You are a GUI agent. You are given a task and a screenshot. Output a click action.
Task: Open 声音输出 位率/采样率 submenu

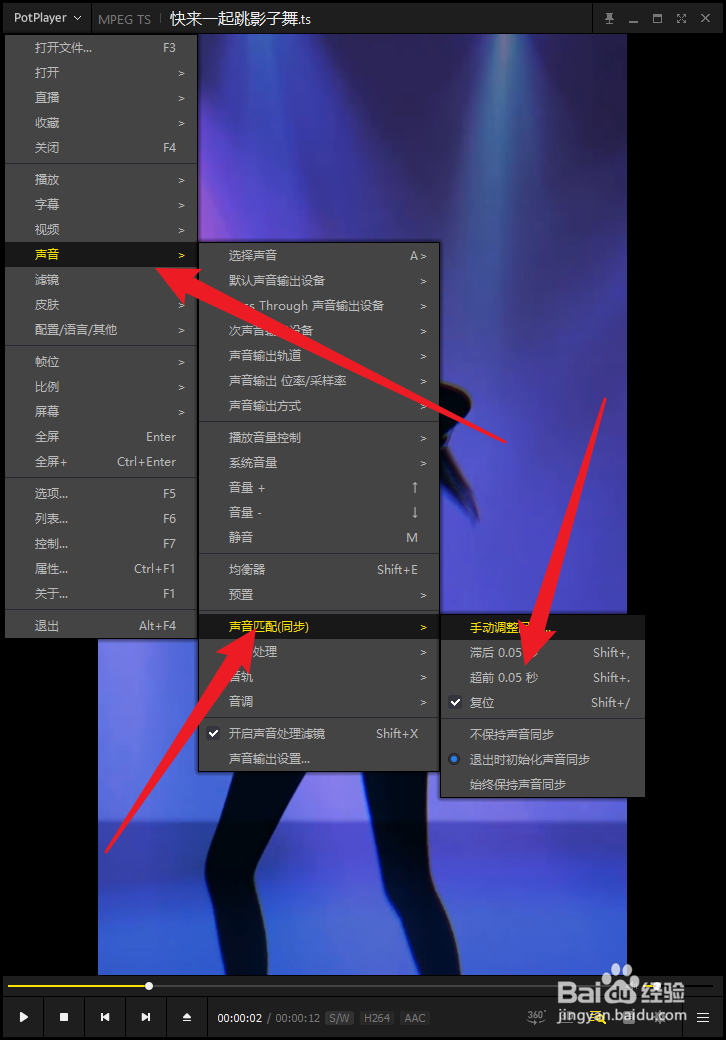pyautogui.click(x=319, y=381)
